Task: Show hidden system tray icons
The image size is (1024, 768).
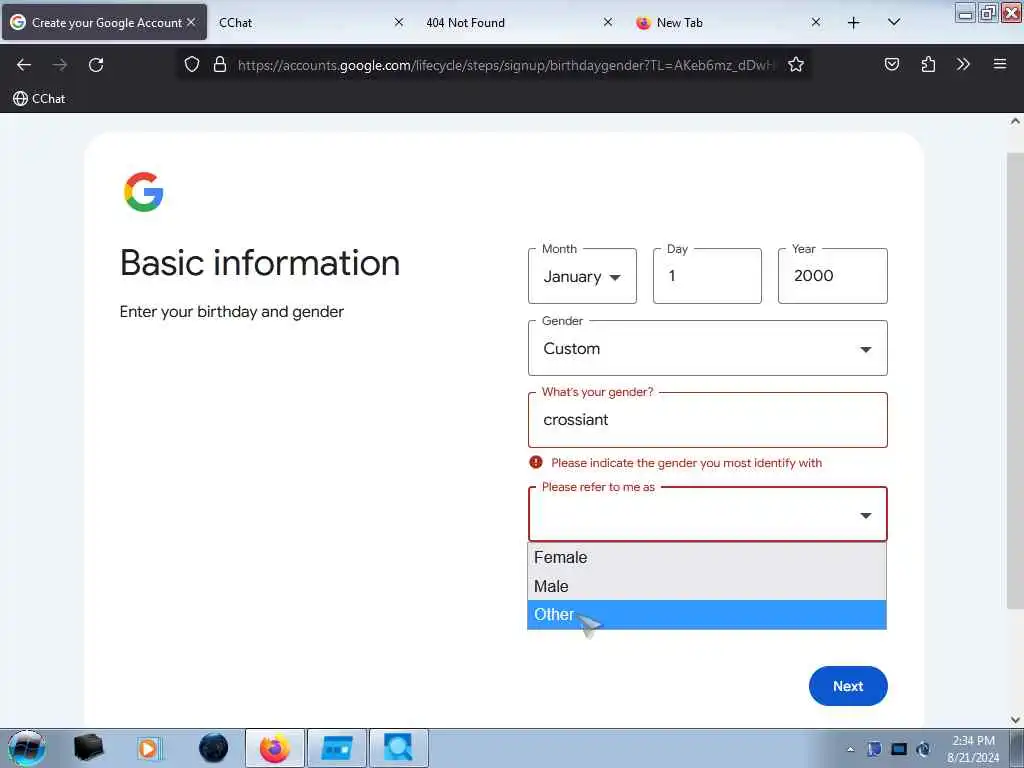Action: (x=850, y=749)
